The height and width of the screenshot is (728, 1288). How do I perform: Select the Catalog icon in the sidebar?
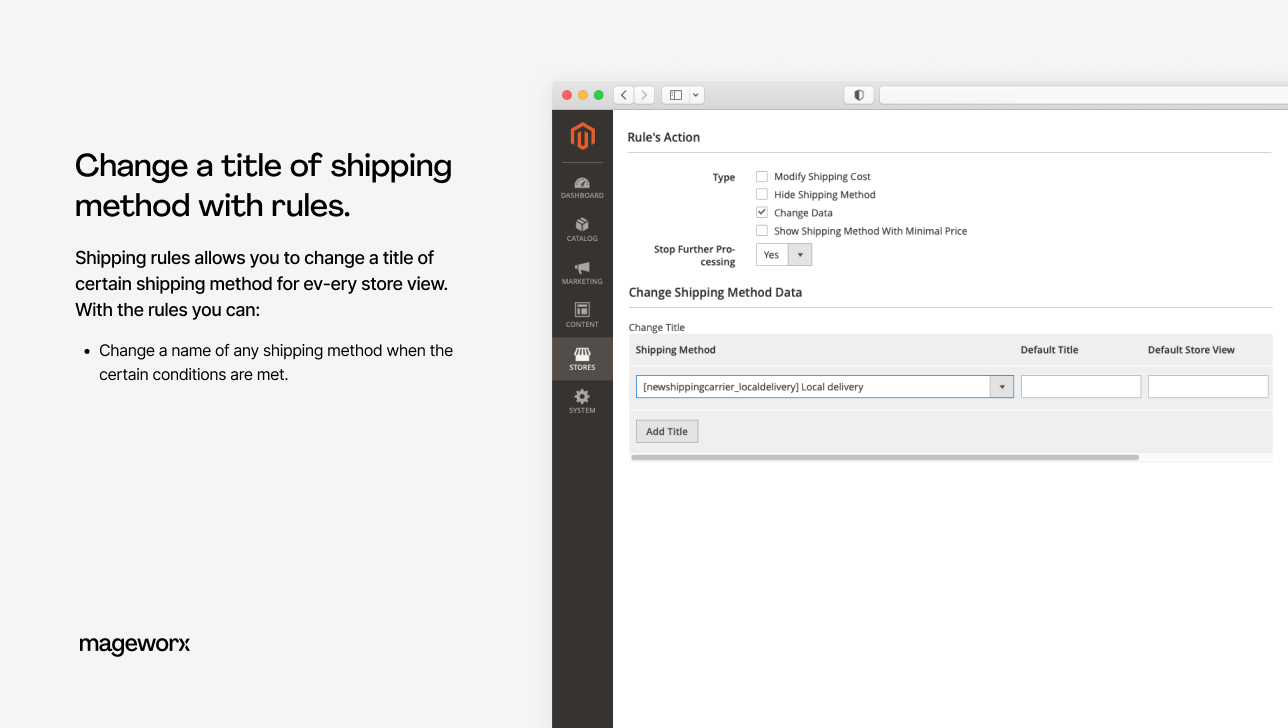(x=582, y=229)
